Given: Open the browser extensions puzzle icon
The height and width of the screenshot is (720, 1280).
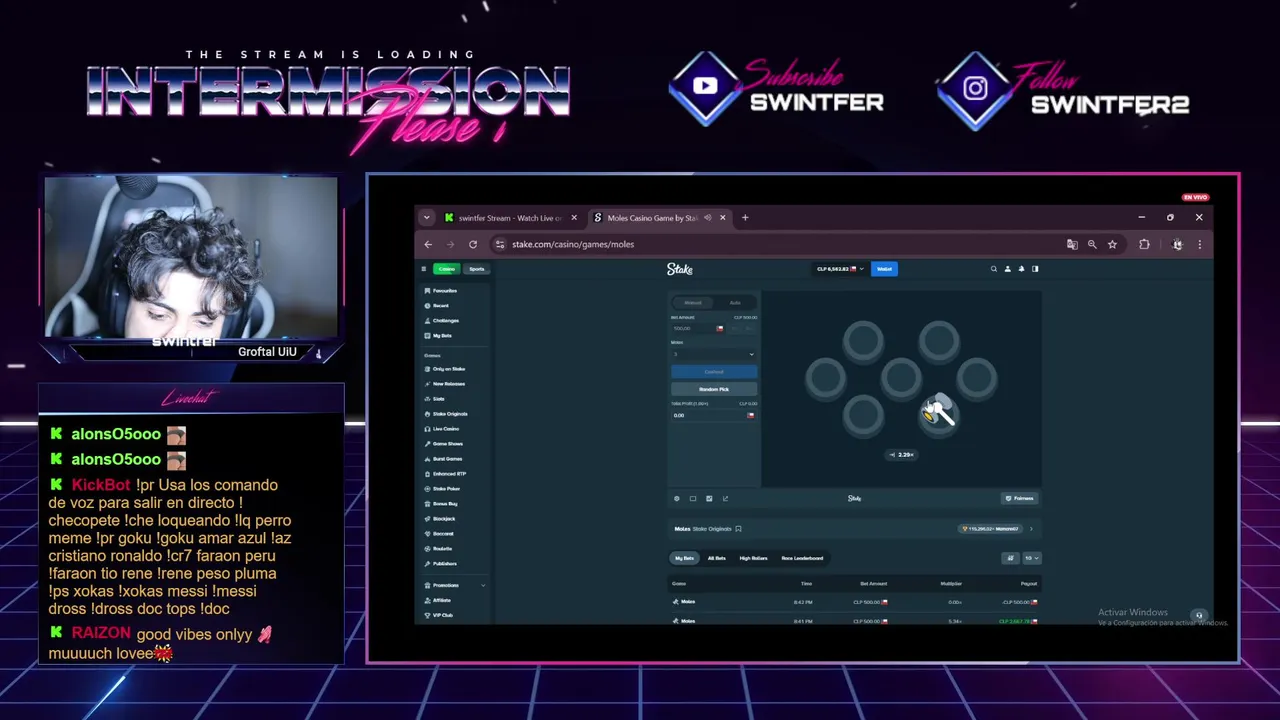Looking at the screenshot, I should [x=1144, y=244].
